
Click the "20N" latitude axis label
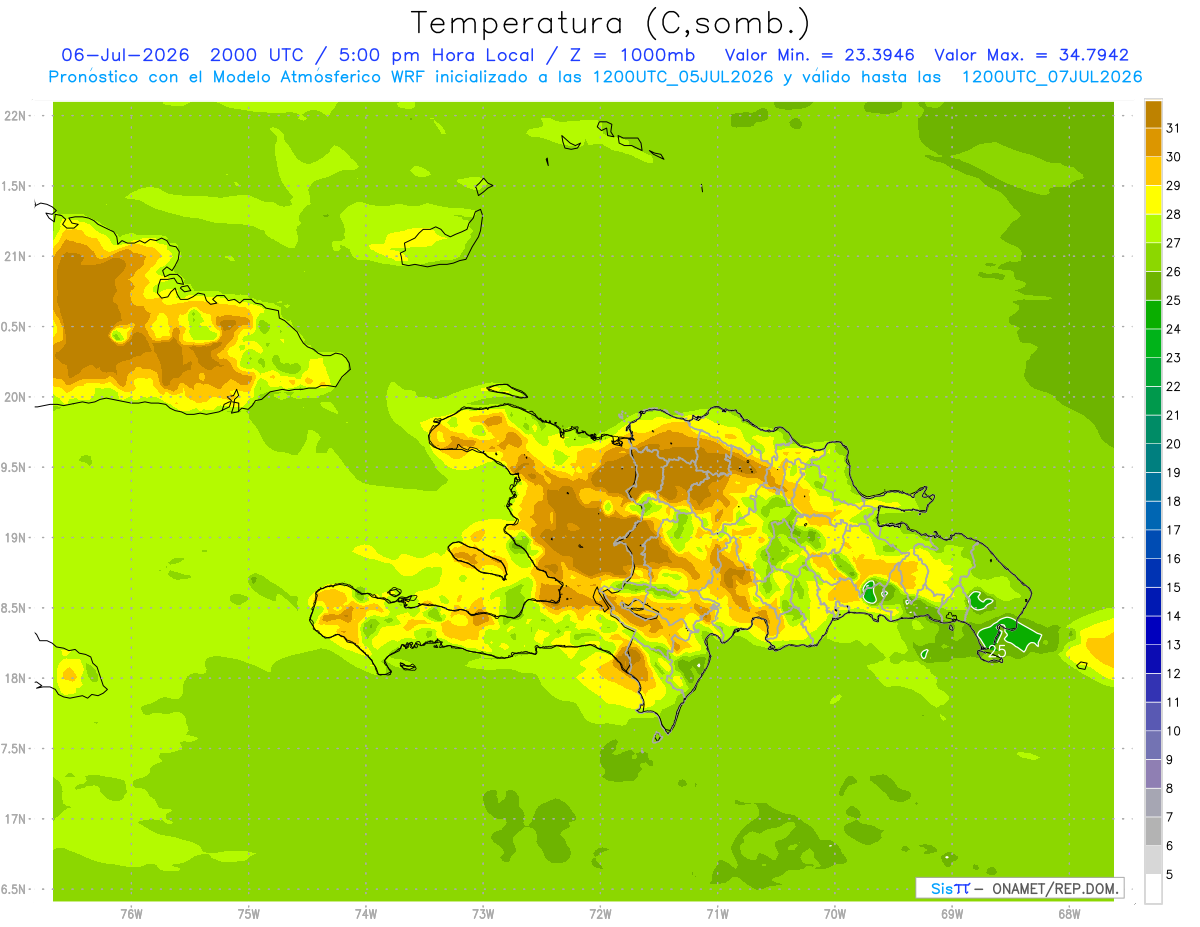point(16,397)
